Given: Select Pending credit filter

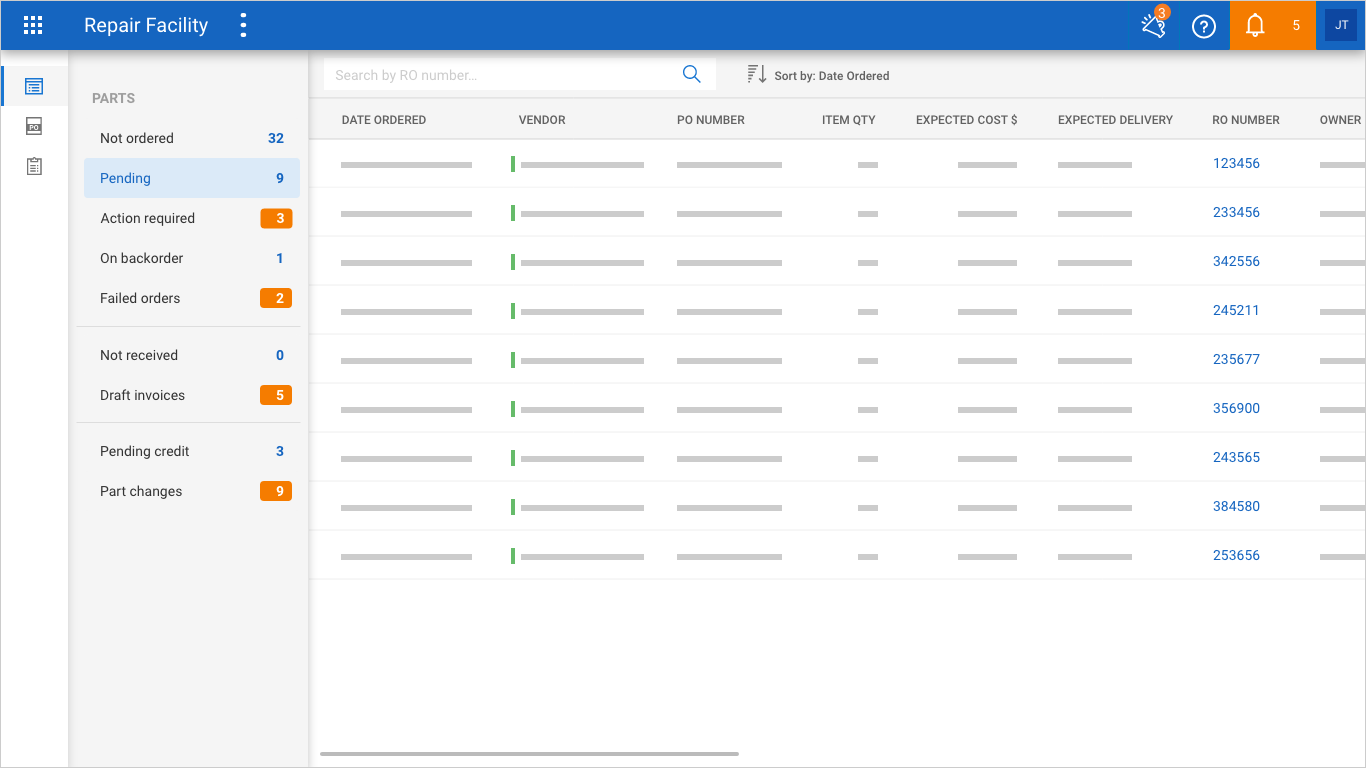Looking at the screenshot, I should (x=192, y=451).
